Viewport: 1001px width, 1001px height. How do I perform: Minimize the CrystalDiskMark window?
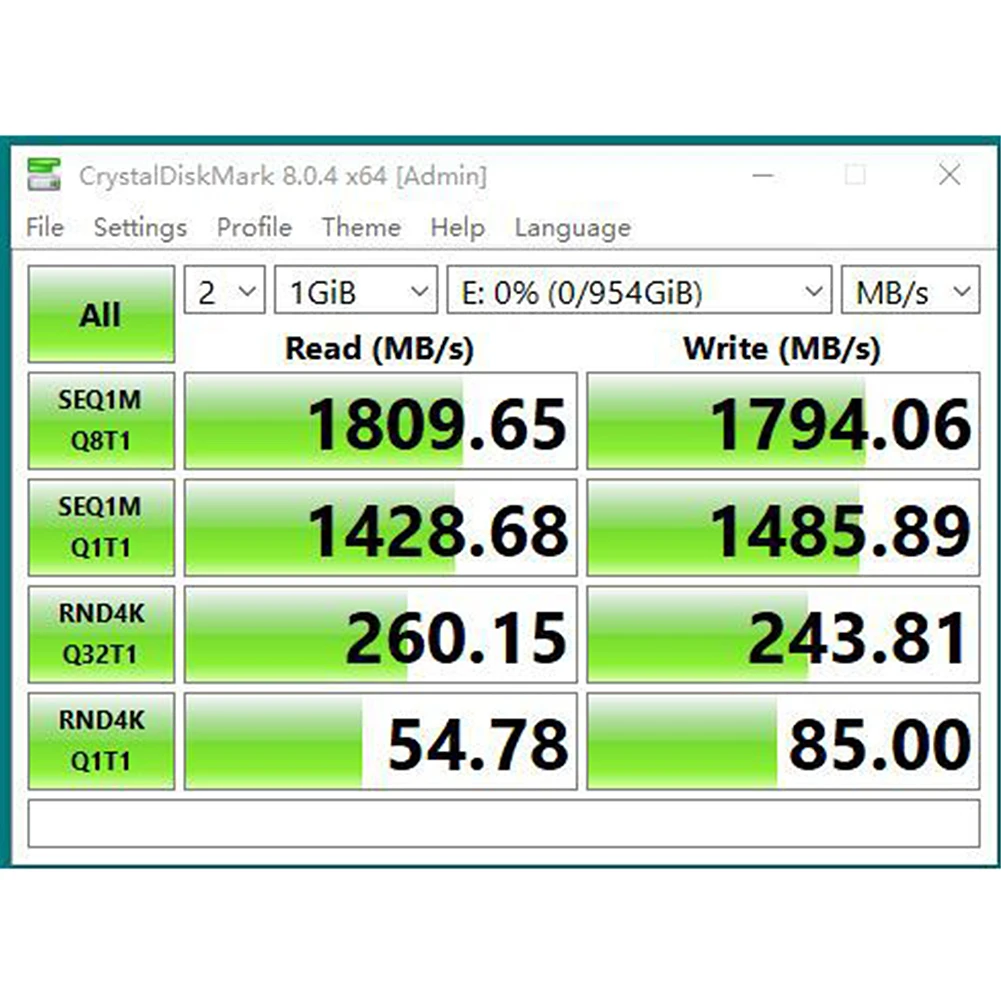click(x=763, y=175)
